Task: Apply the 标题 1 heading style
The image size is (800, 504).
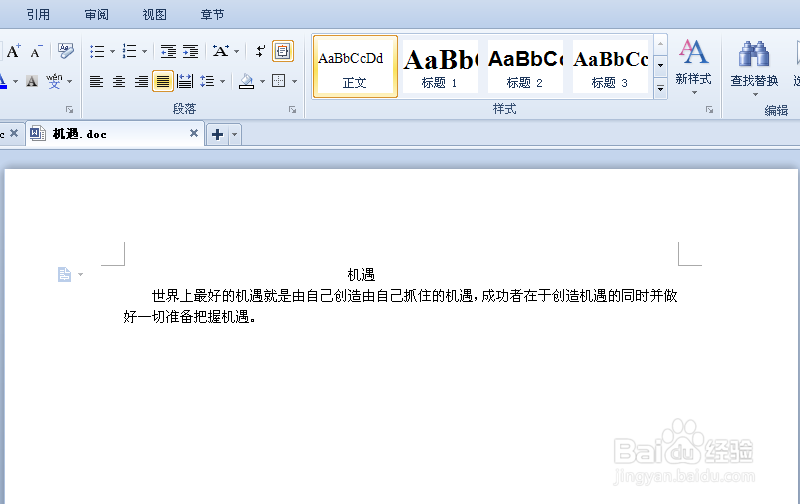Action: pos(440,67)
